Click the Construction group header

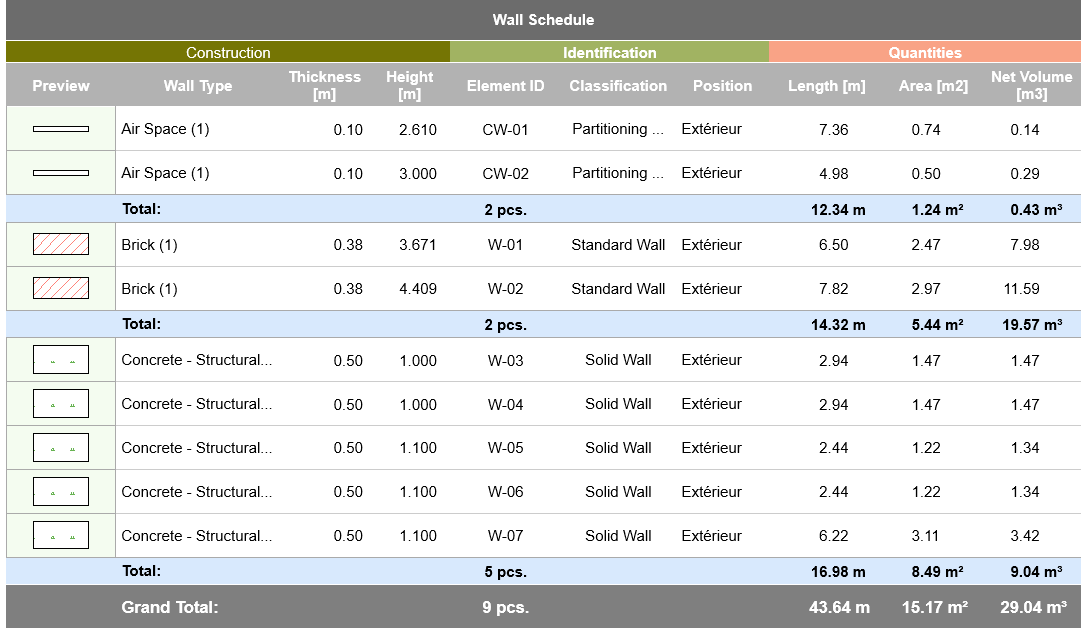(x=228, y=52)
